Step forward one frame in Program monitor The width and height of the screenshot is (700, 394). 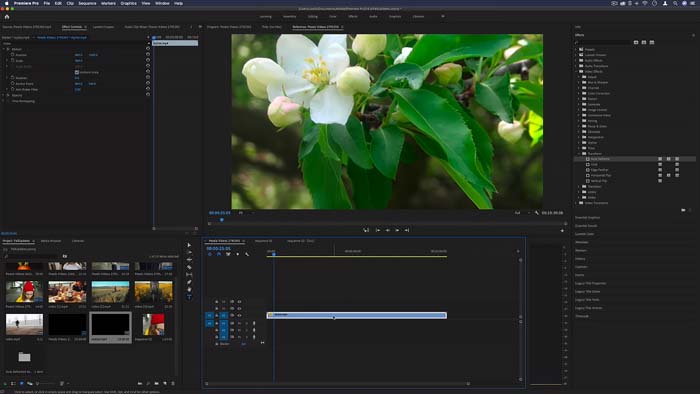coord(397,230)
